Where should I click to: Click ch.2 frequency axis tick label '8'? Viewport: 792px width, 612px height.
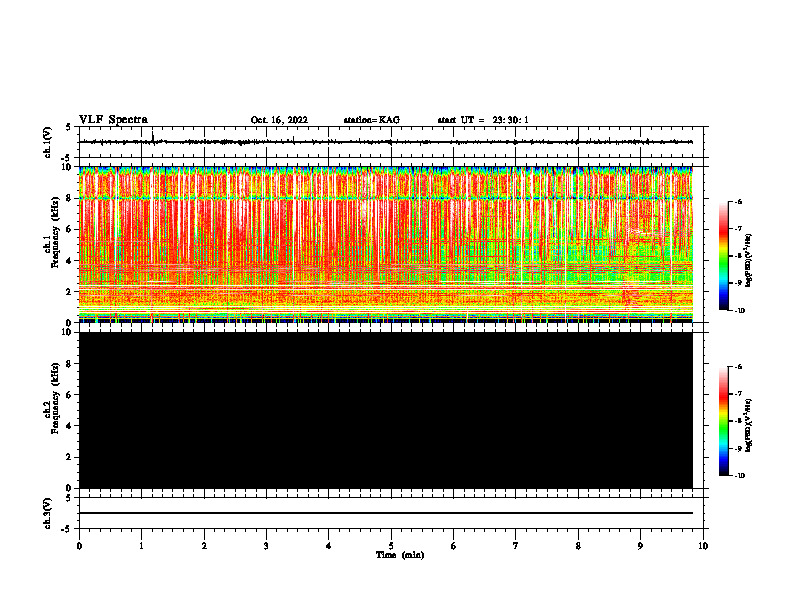pos(70,364)
